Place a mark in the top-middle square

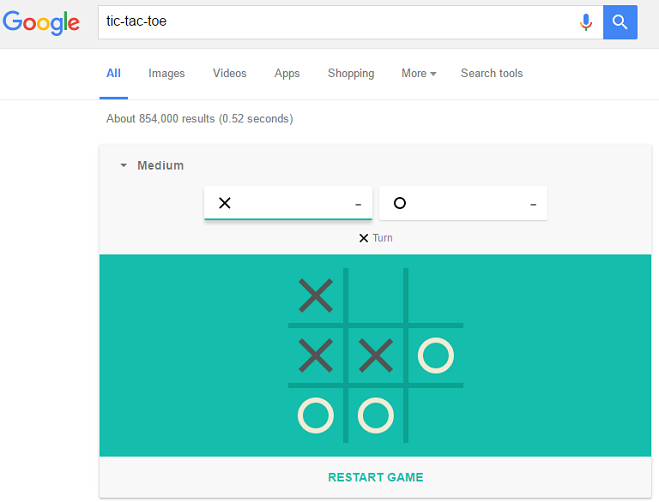[x=376, y=295]
